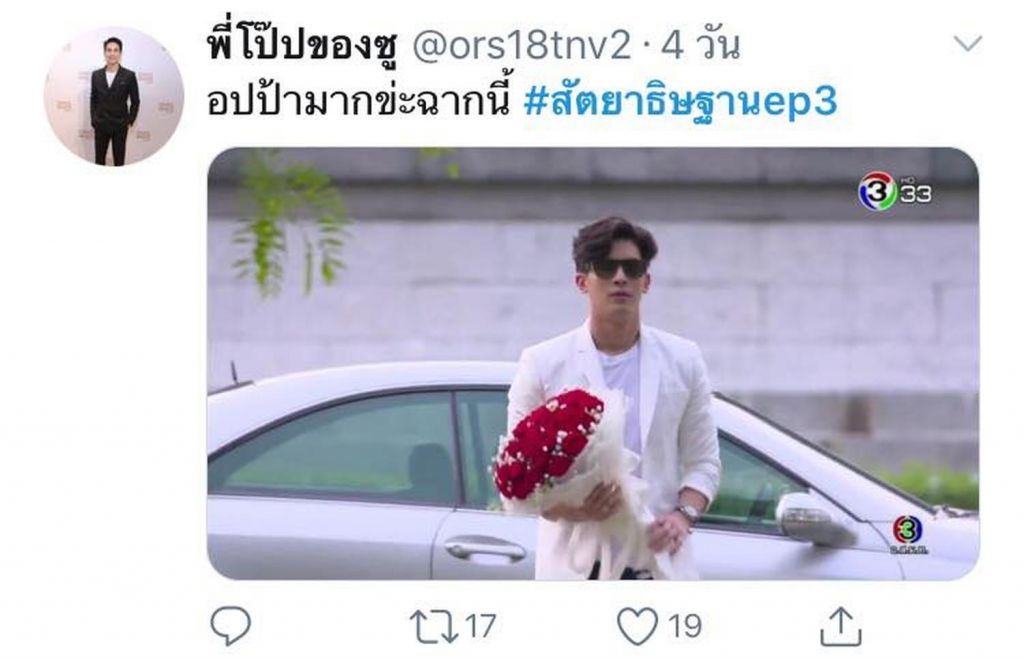Screen dimensions: 1024x659
Task: Click the @ors18tnv2 handle
Action: [522, 46]
